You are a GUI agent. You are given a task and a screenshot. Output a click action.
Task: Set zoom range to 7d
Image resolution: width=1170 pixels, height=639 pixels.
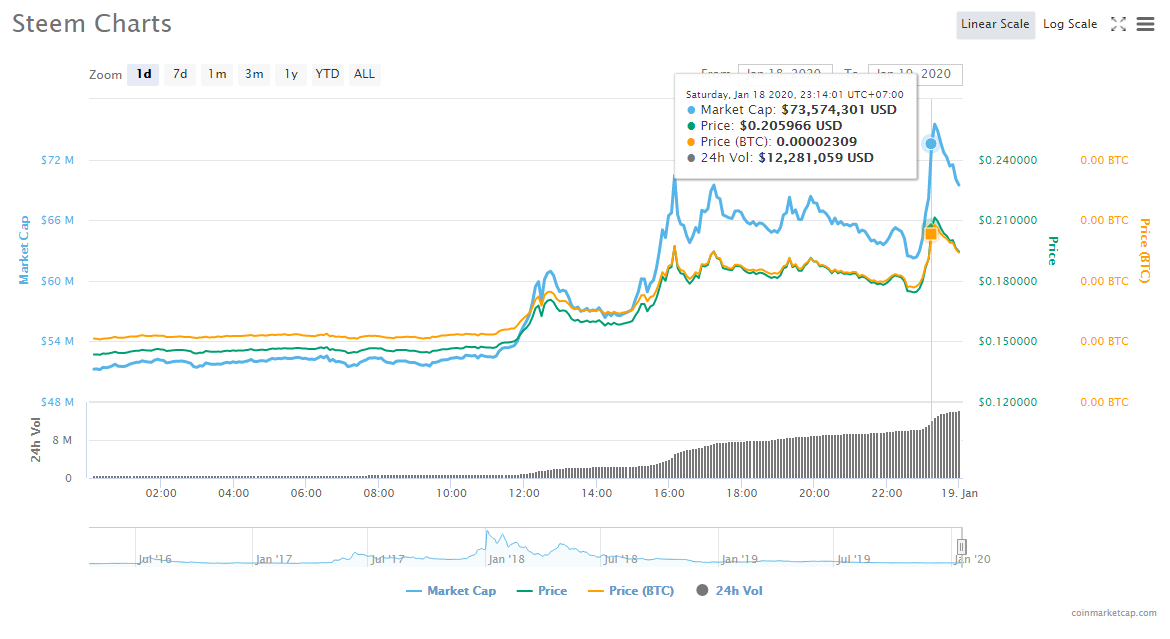(x=180, y=75)
